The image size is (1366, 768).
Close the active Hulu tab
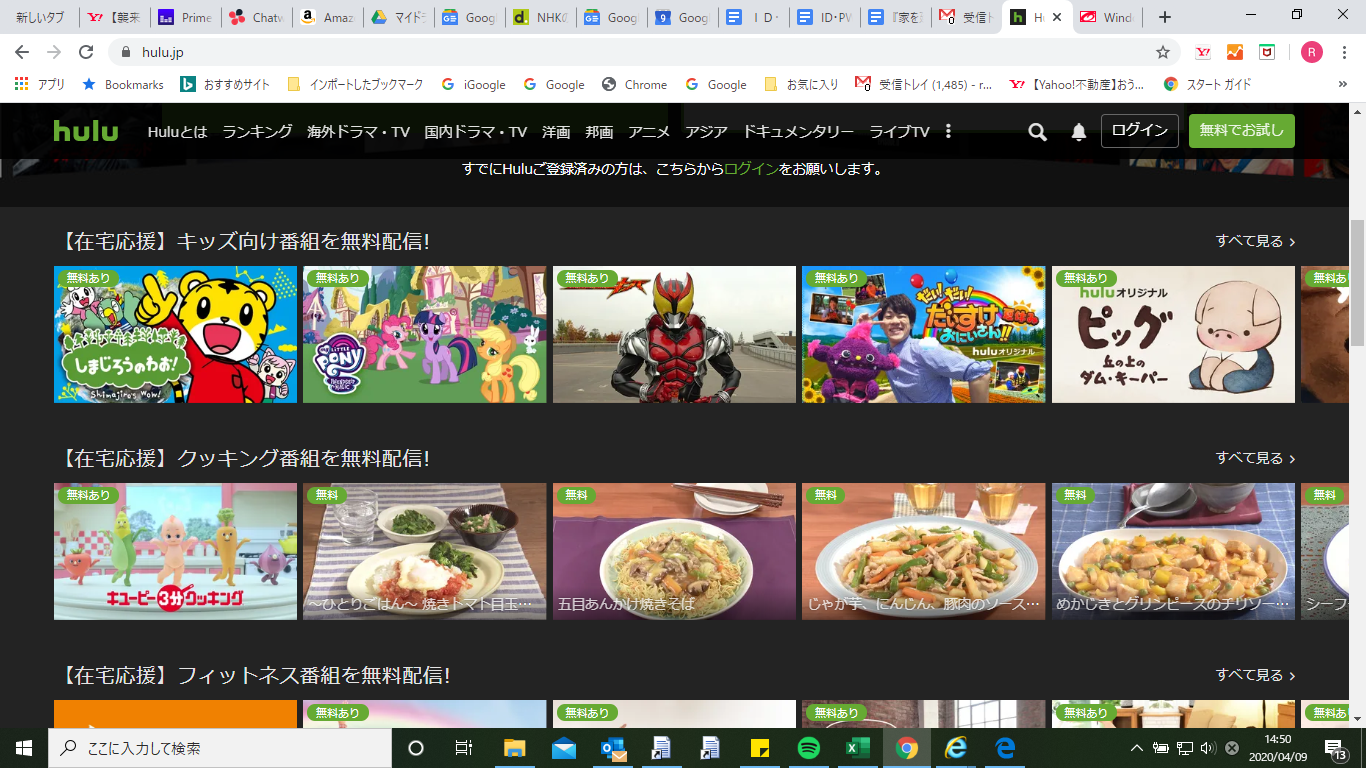click(x=1057, y=17)
